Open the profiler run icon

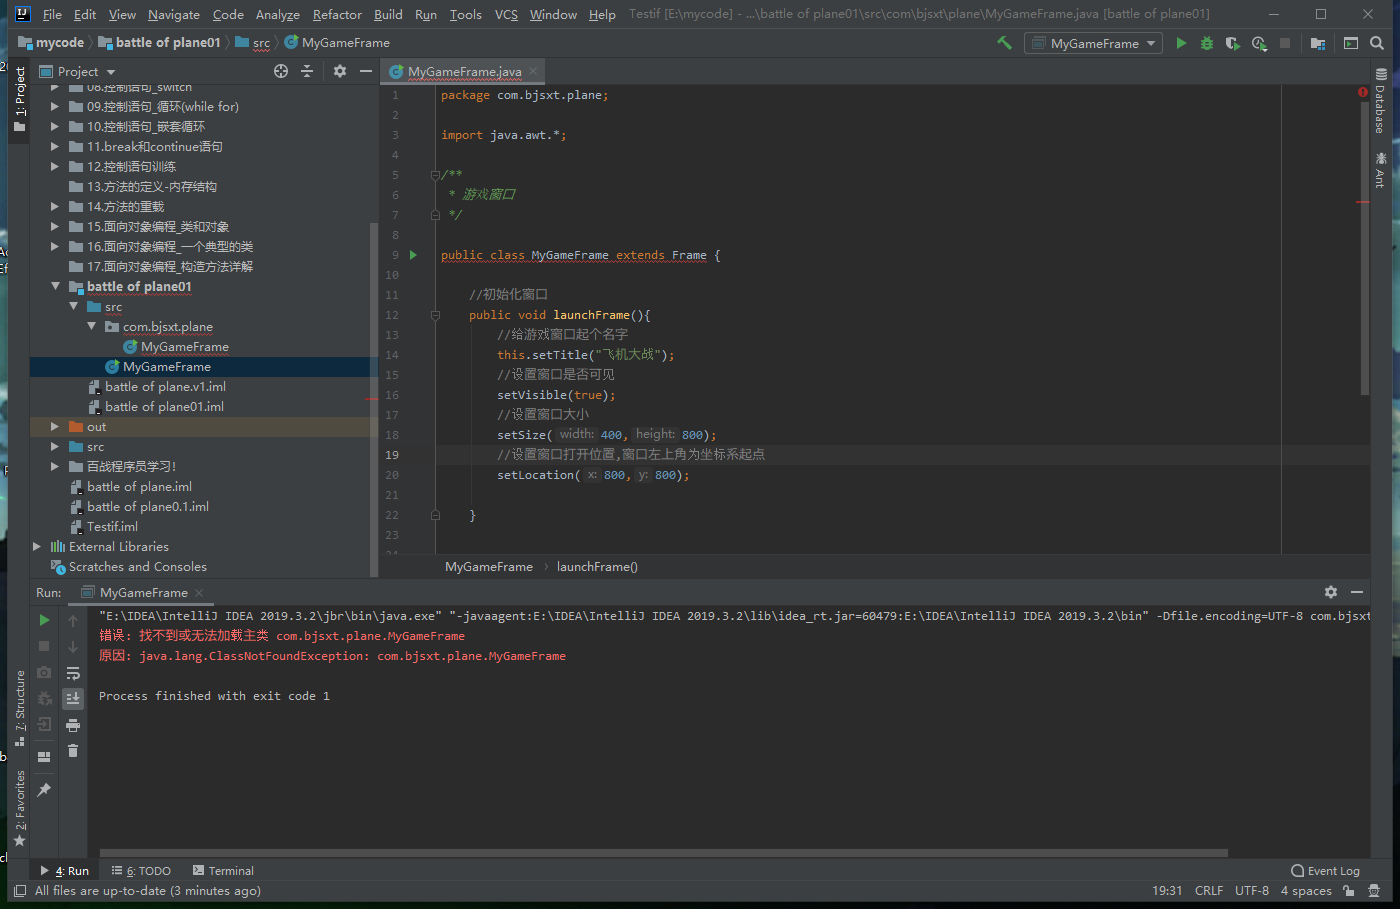tap(1259, 43)
